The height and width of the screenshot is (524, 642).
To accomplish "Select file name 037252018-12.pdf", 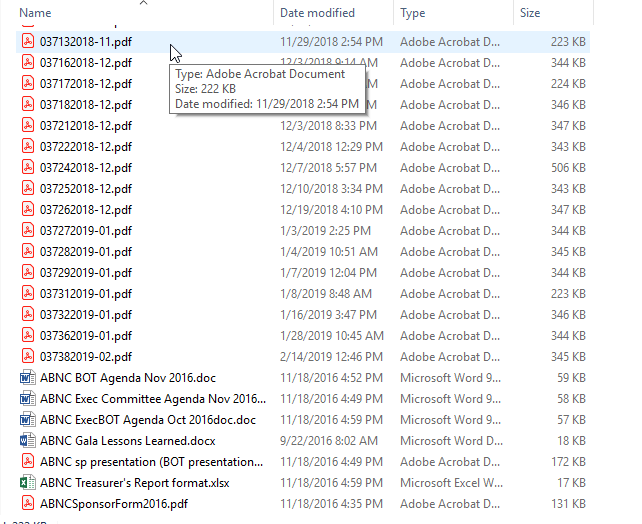I will pyautogui.click(x=86, y=189).
